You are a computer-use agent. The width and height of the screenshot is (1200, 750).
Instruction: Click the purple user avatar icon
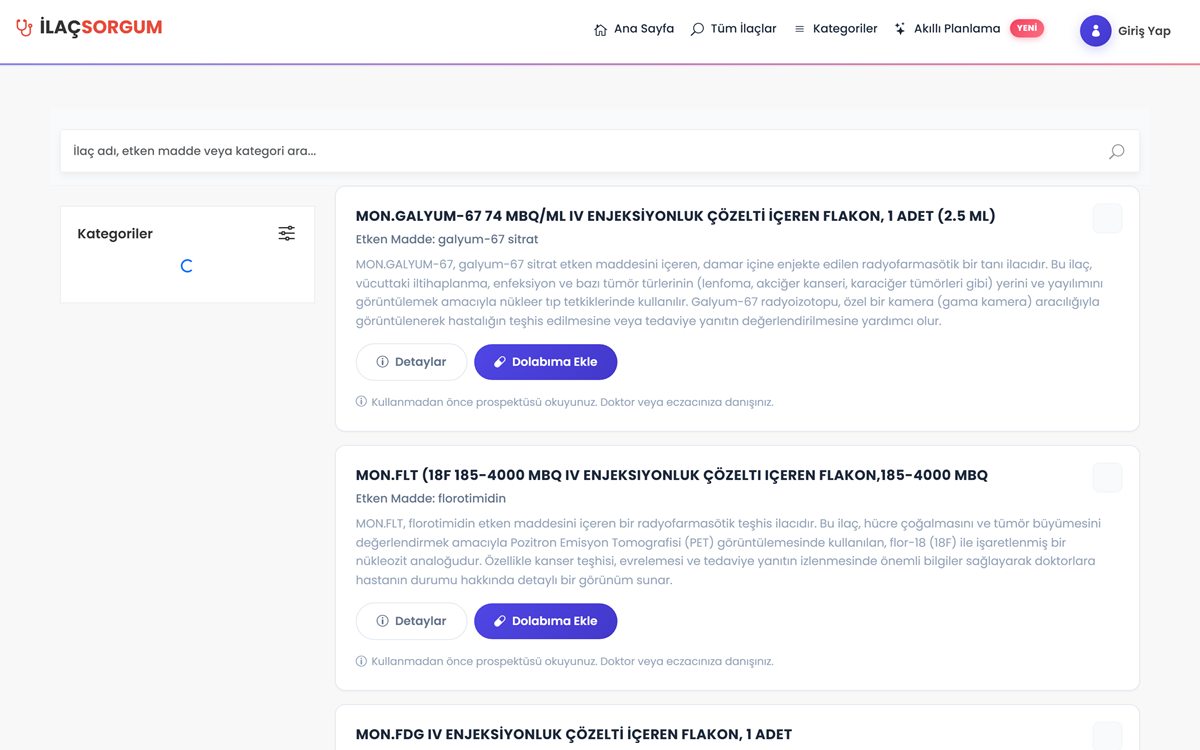tap(1096, 31)
